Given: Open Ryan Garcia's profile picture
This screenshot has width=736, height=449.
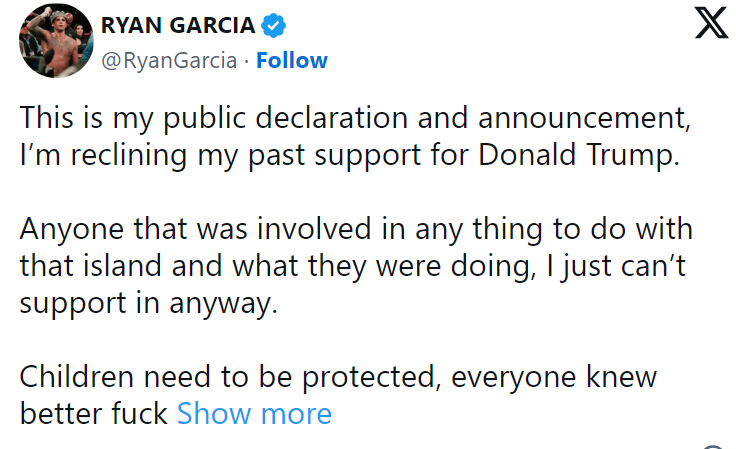Looking at the screenshot, I should click(53, 42).
